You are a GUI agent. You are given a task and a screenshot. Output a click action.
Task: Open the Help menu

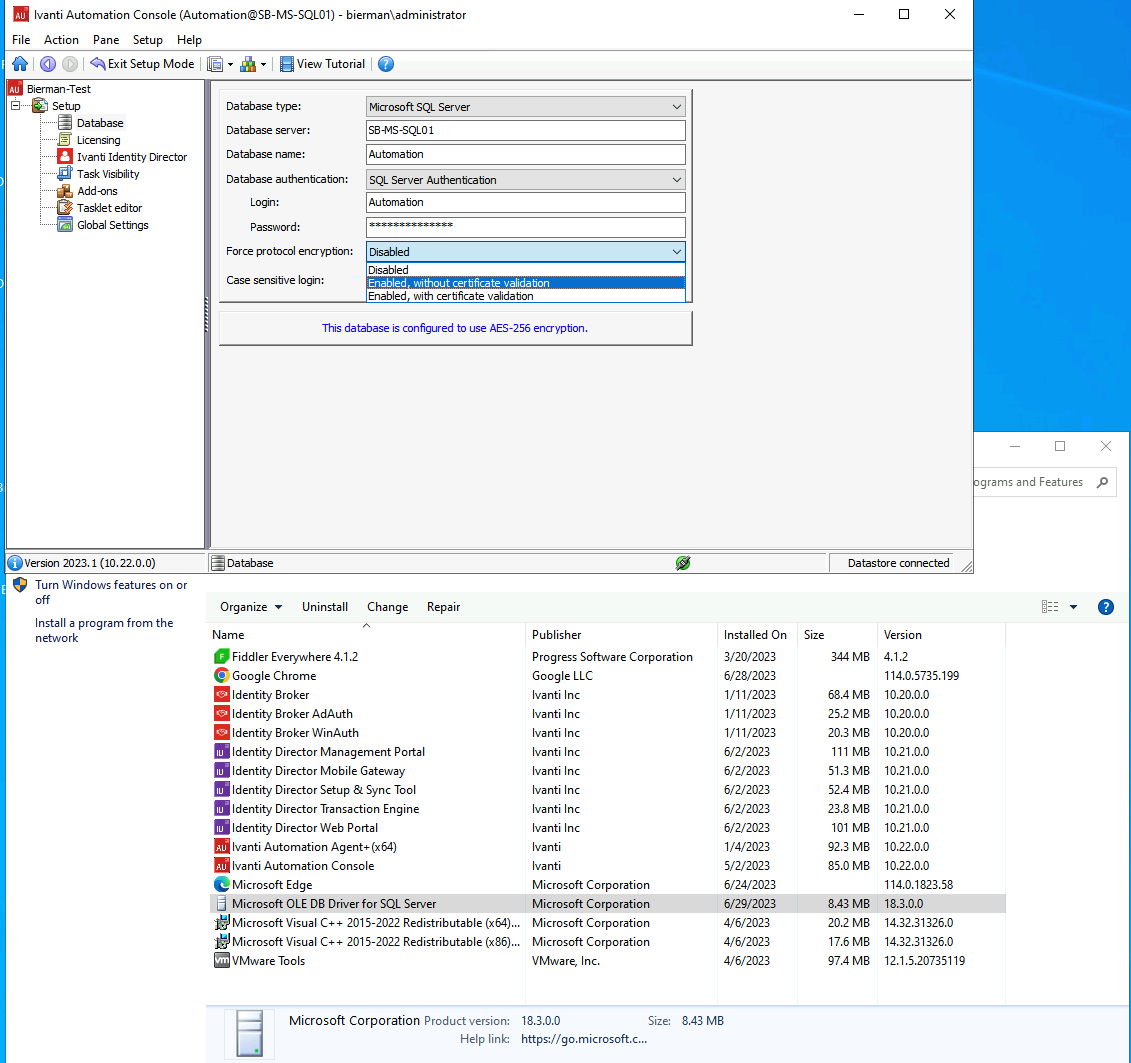click(189, 40)
